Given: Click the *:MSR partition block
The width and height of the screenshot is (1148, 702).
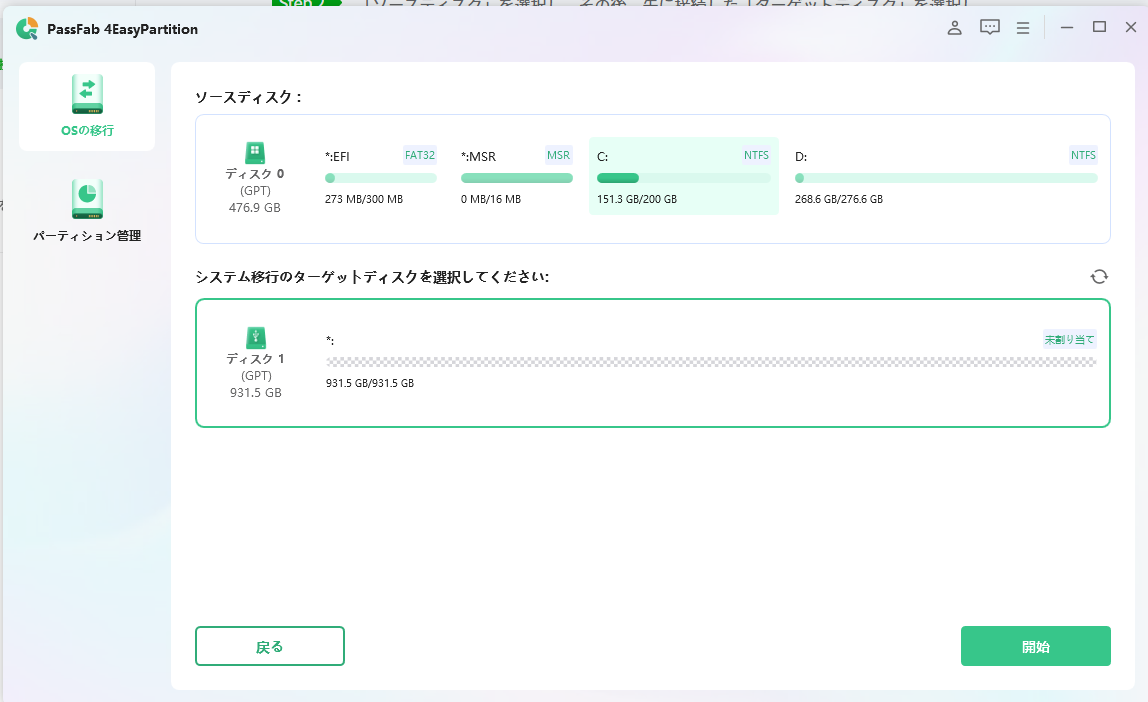Looking at the screenshot, I should tap(517, 177).
